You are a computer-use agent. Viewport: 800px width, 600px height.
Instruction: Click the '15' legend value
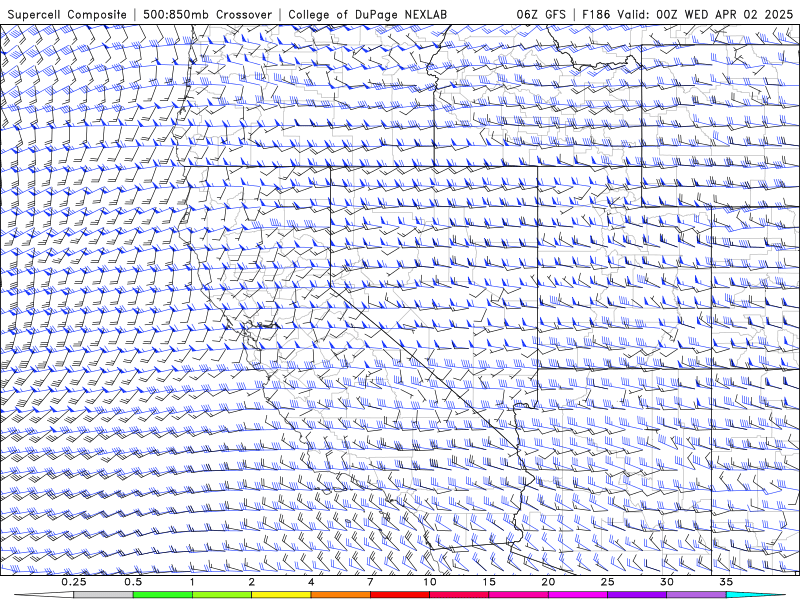(x=489, y=582)
